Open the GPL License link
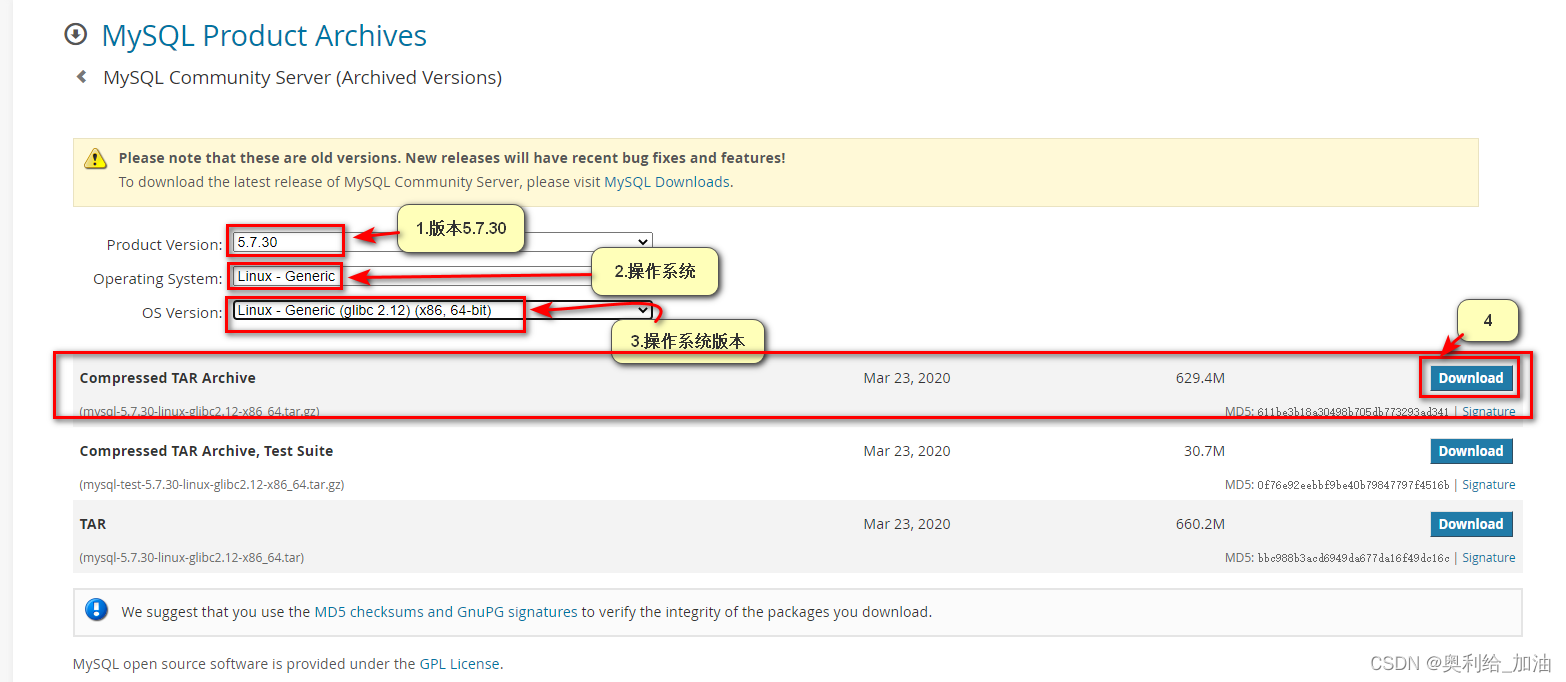1566x682 pixels. pos(460,663)
